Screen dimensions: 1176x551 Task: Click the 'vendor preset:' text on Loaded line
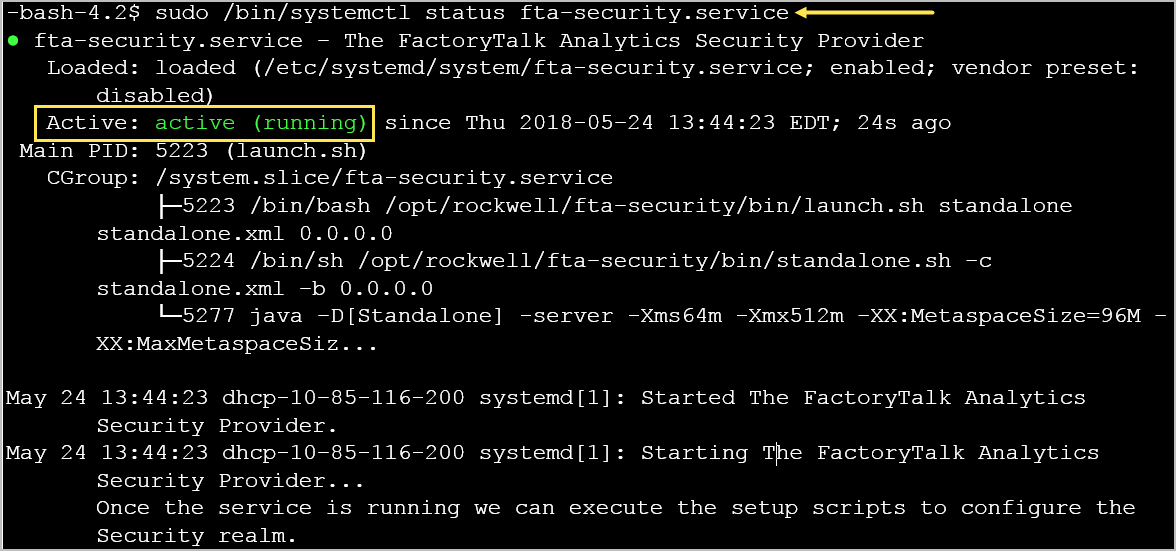pyautogui.click(x=1045, y=68)
